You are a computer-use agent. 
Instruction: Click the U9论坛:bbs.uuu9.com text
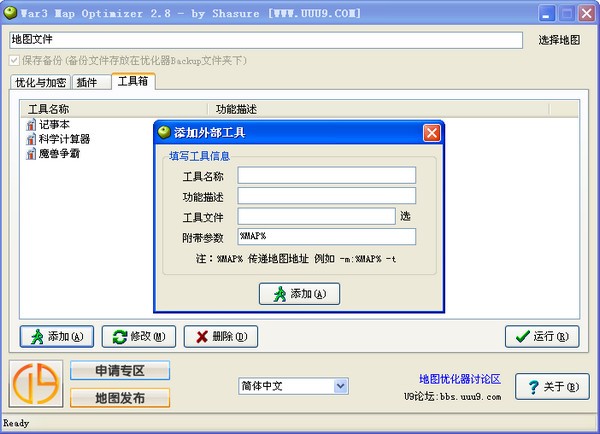click(x=452, y=396)
